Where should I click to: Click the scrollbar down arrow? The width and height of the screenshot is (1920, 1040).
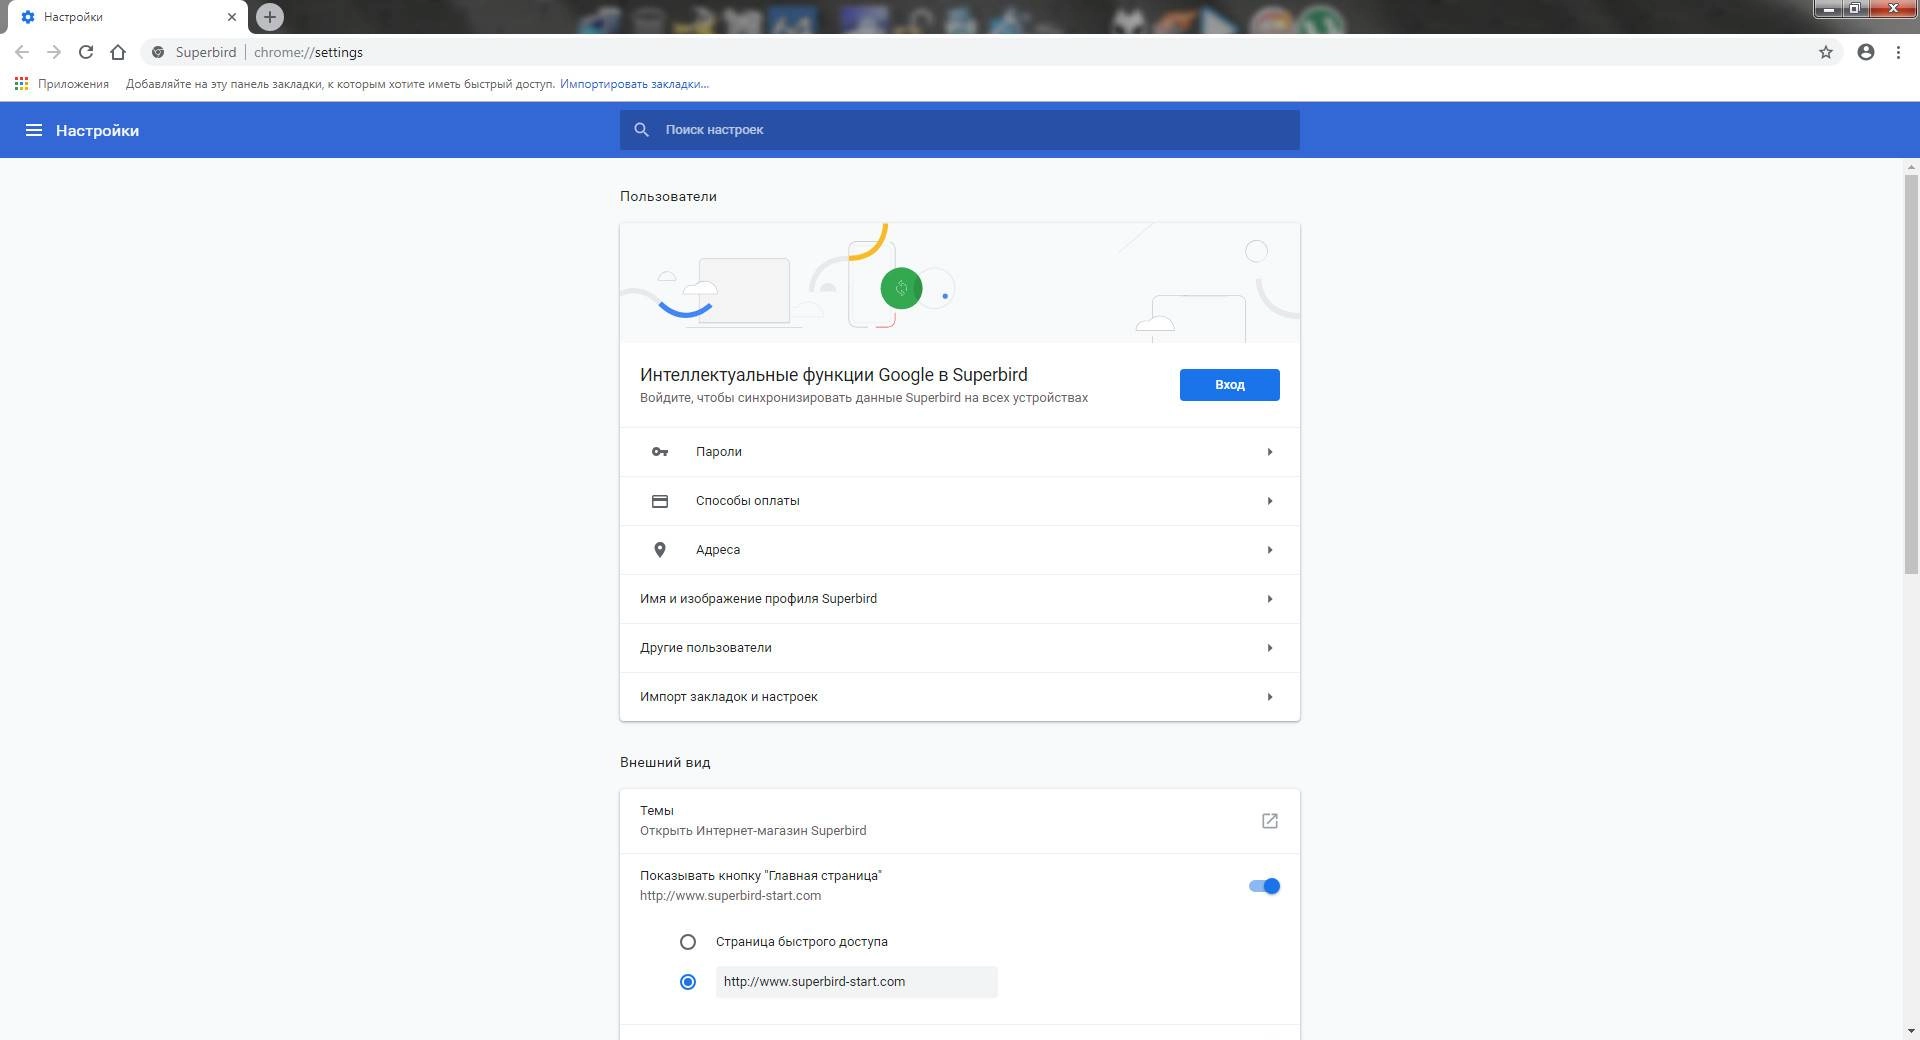pos(1912,1031)
